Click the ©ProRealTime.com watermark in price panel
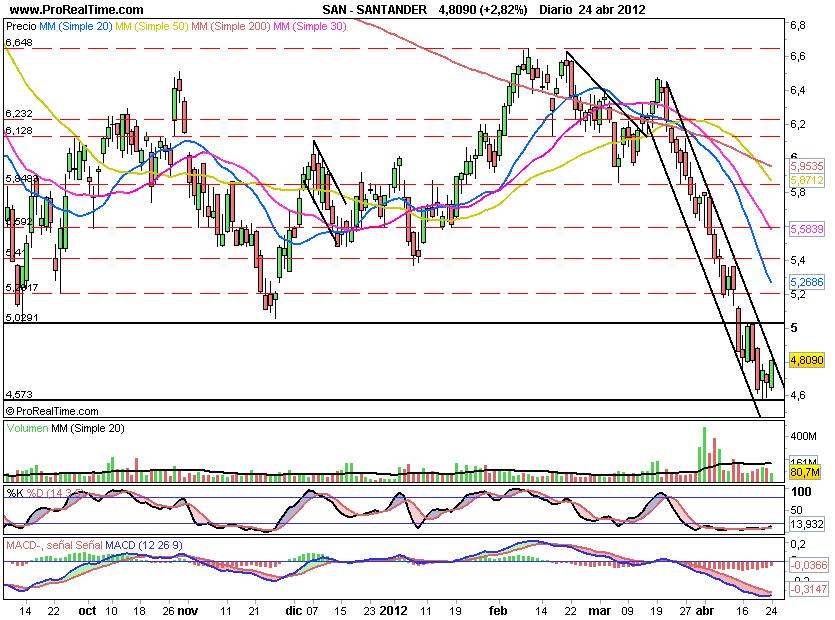 click(52, 411)
